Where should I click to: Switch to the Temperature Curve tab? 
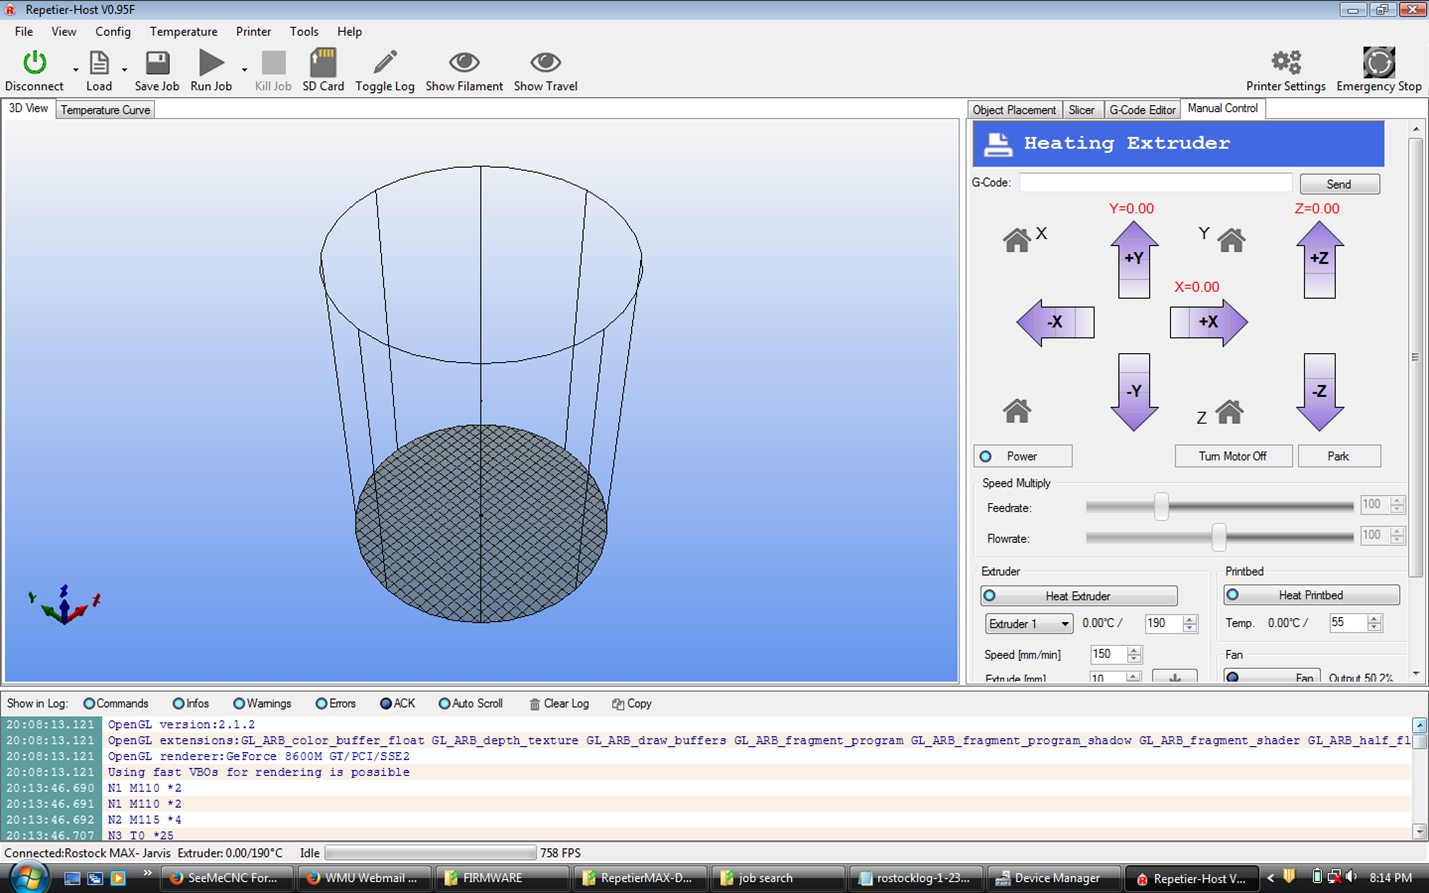(105, 110)
